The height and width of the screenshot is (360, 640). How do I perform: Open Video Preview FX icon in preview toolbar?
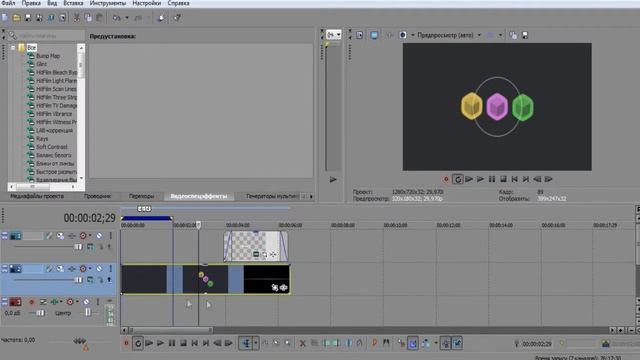389,35
